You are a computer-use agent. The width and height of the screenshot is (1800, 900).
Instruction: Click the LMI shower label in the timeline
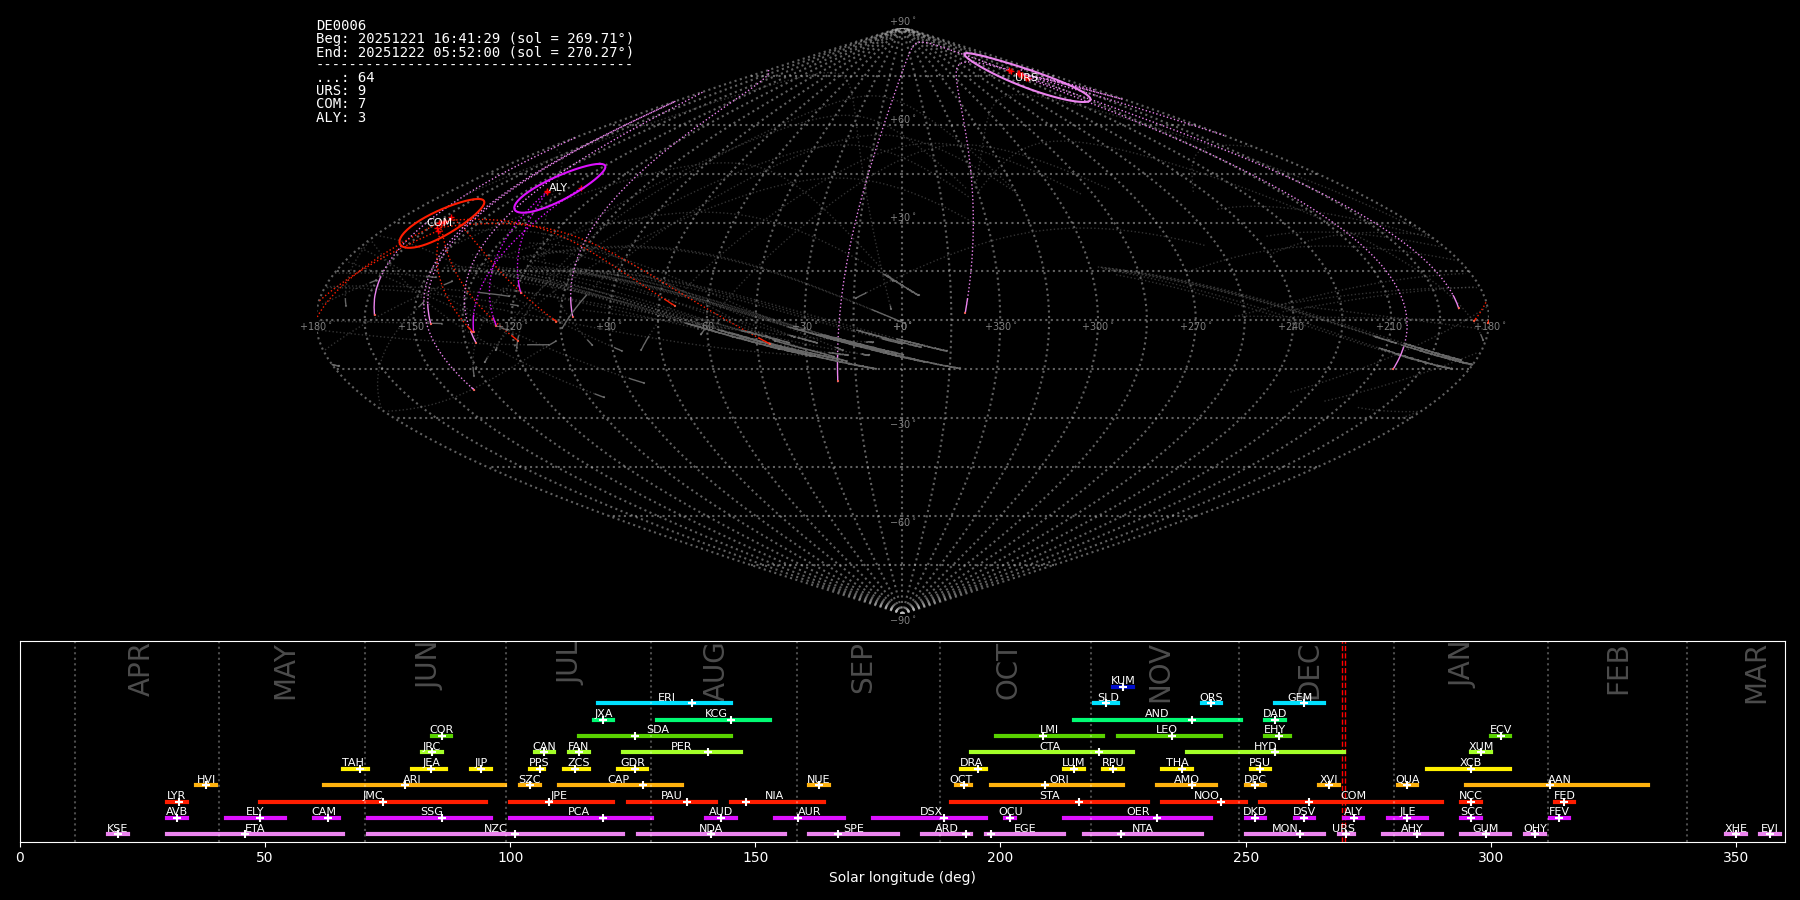pyautogui.click(x=1049, y=730)
